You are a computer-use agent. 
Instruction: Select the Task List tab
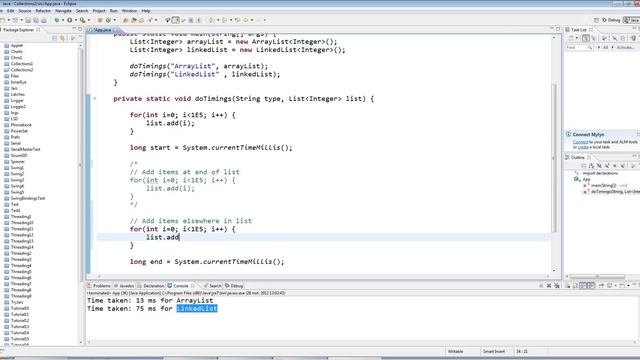578,30
